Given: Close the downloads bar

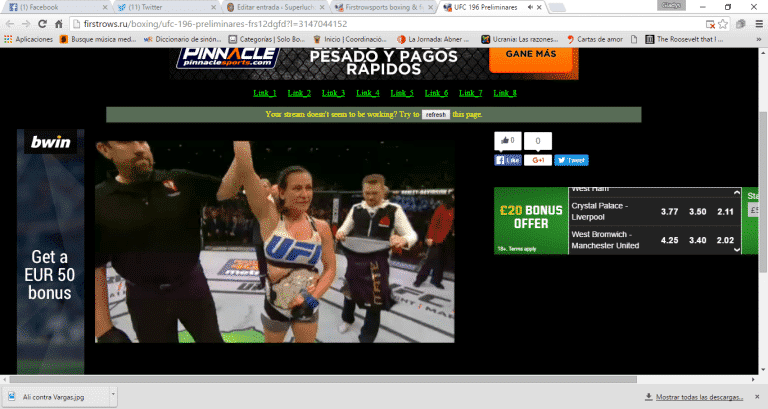Looking at the screenshot, I should click(x=757, y=397).
